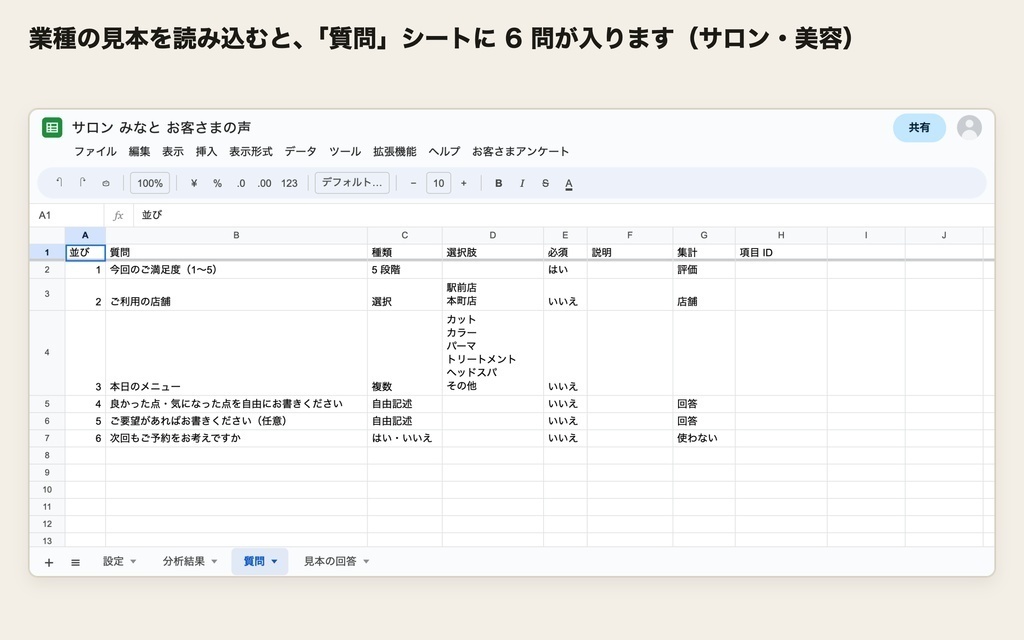Open the 質問 tab dropdown arrow
Screen dimensions: 1024x640
pyautogui.click(x=274, y=562)
